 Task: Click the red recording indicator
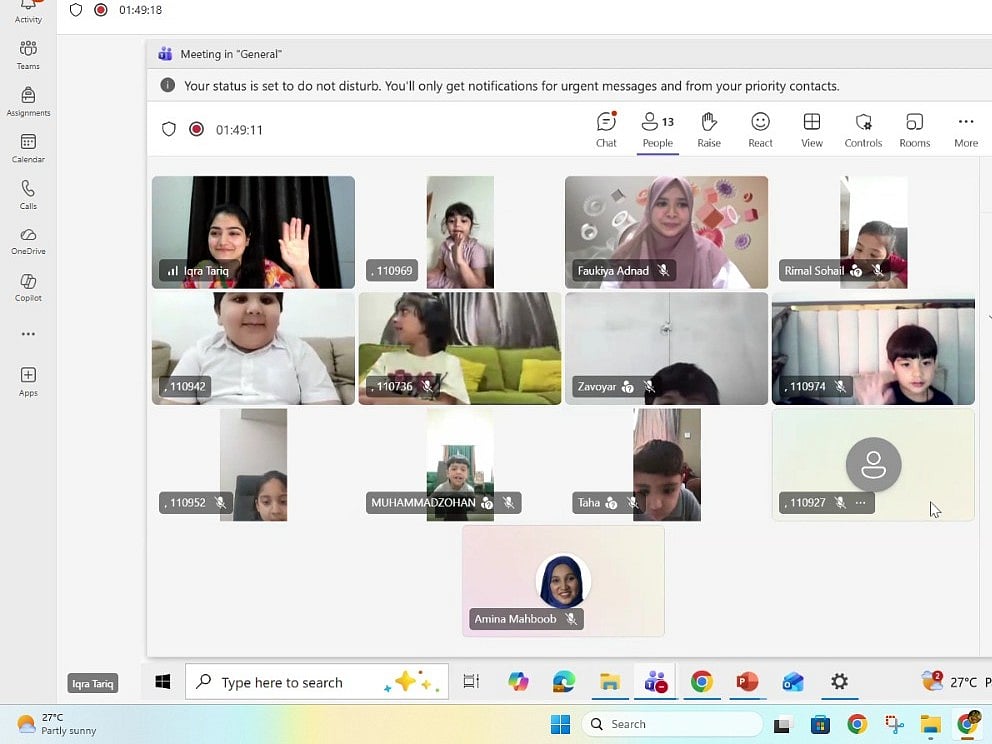click(x=197, y=129)
